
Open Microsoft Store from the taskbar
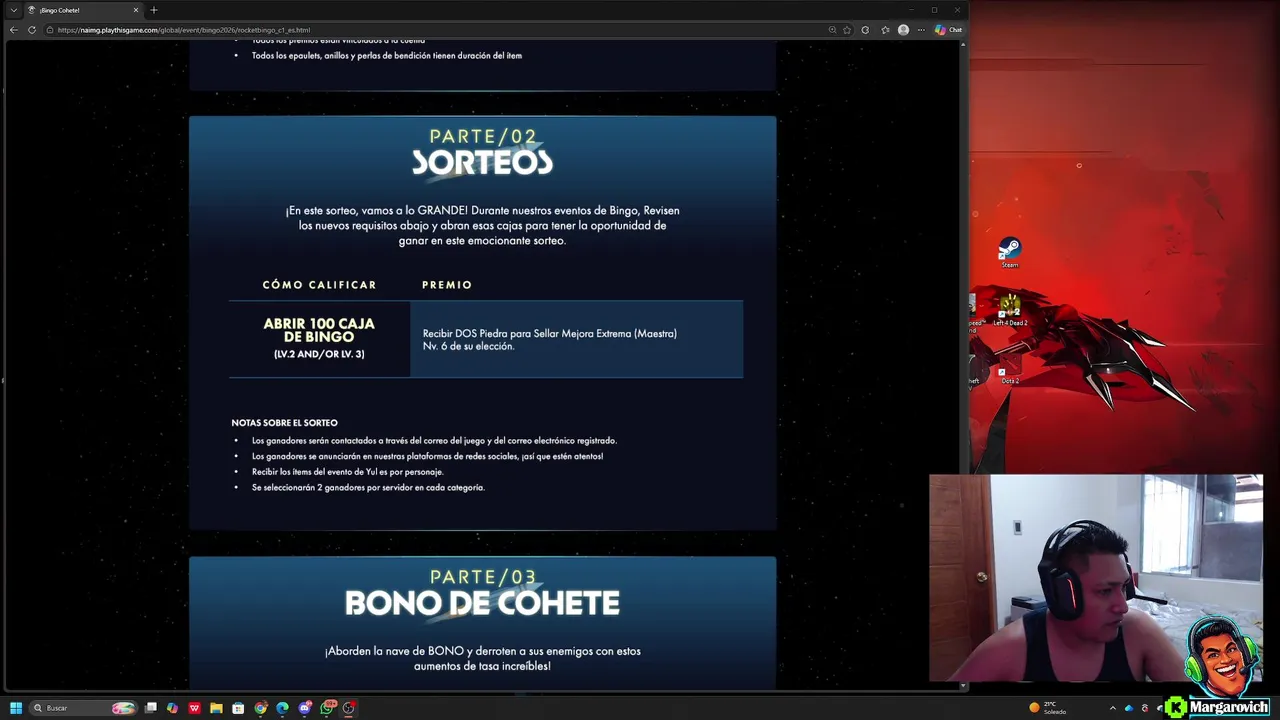point(238,708)
